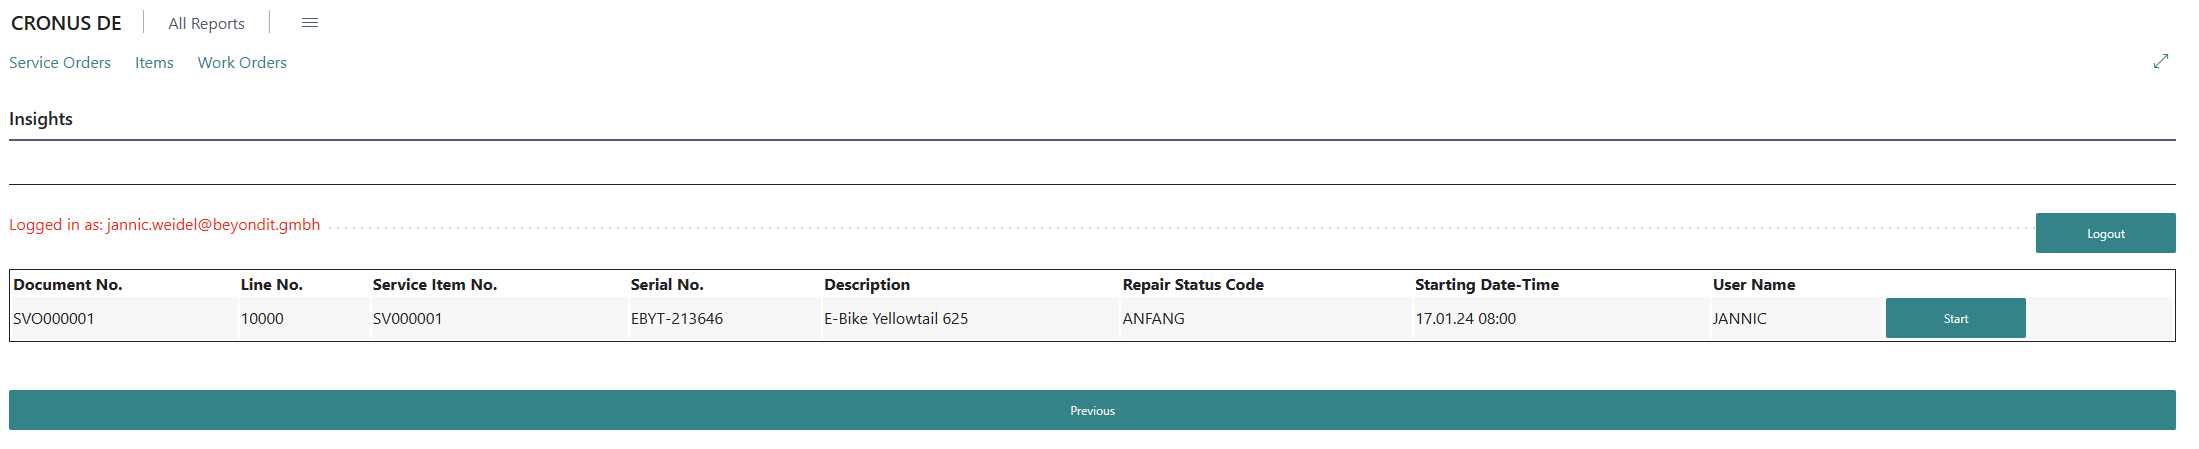The image size is (2199, 449).
Task: Click the CRONUS DE company name
Action: (x=66, y=23)
